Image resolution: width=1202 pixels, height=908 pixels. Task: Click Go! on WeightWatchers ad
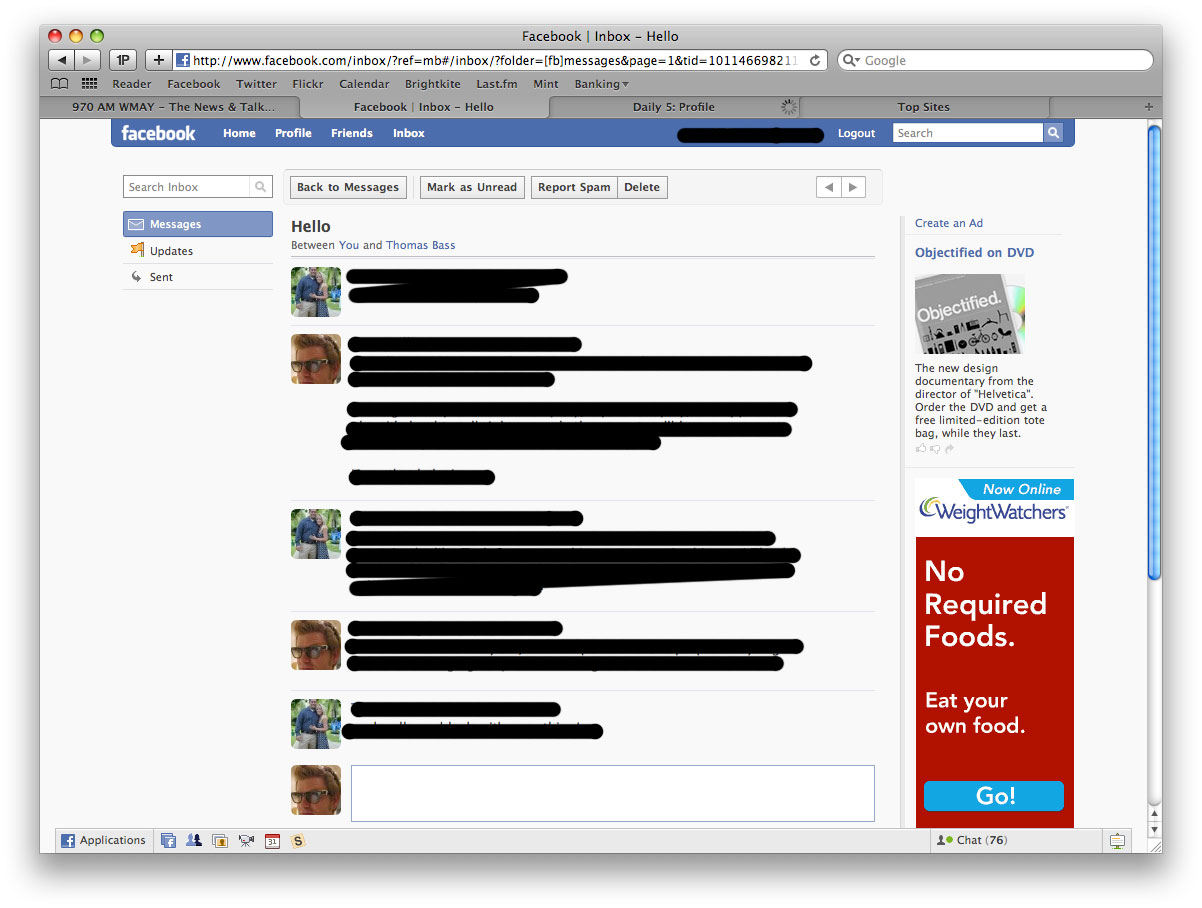tap(994, 796)
